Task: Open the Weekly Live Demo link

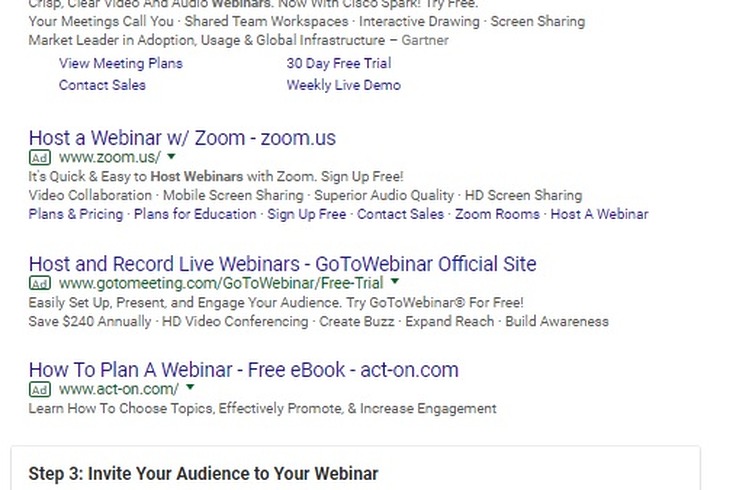Action: [343, 85]
